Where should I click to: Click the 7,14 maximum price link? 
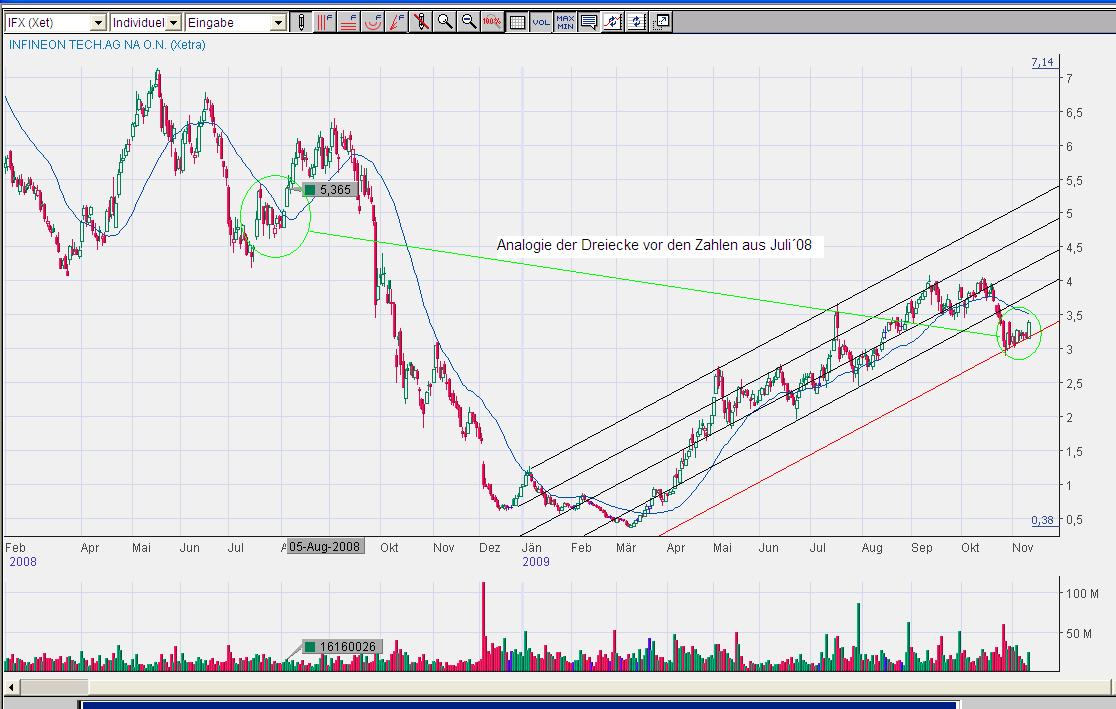(1042, 62)
